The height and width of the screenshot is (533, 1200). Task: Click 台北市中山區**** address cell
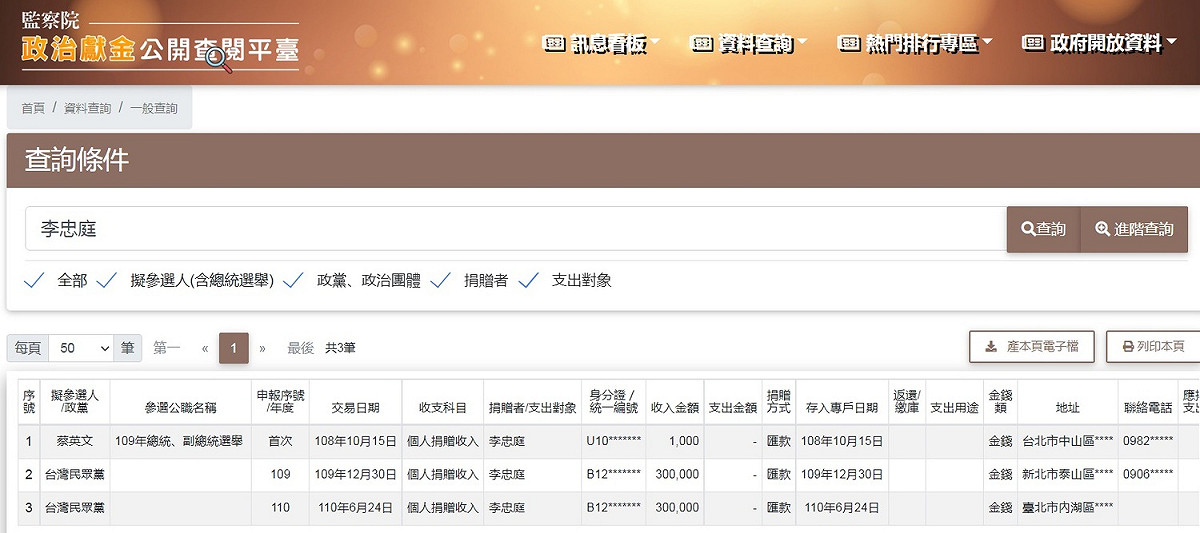click(1067, 441)
